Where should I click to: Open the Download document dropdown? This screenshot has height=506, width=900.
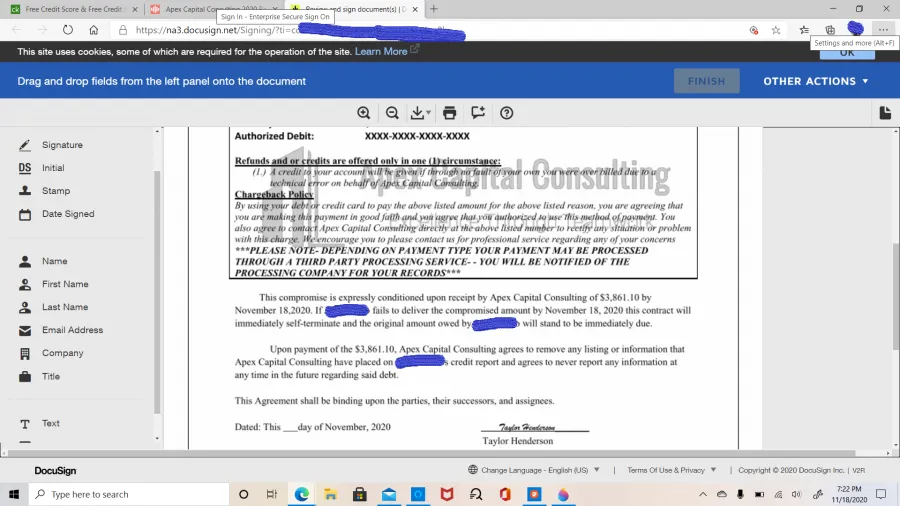click(420, 113)
